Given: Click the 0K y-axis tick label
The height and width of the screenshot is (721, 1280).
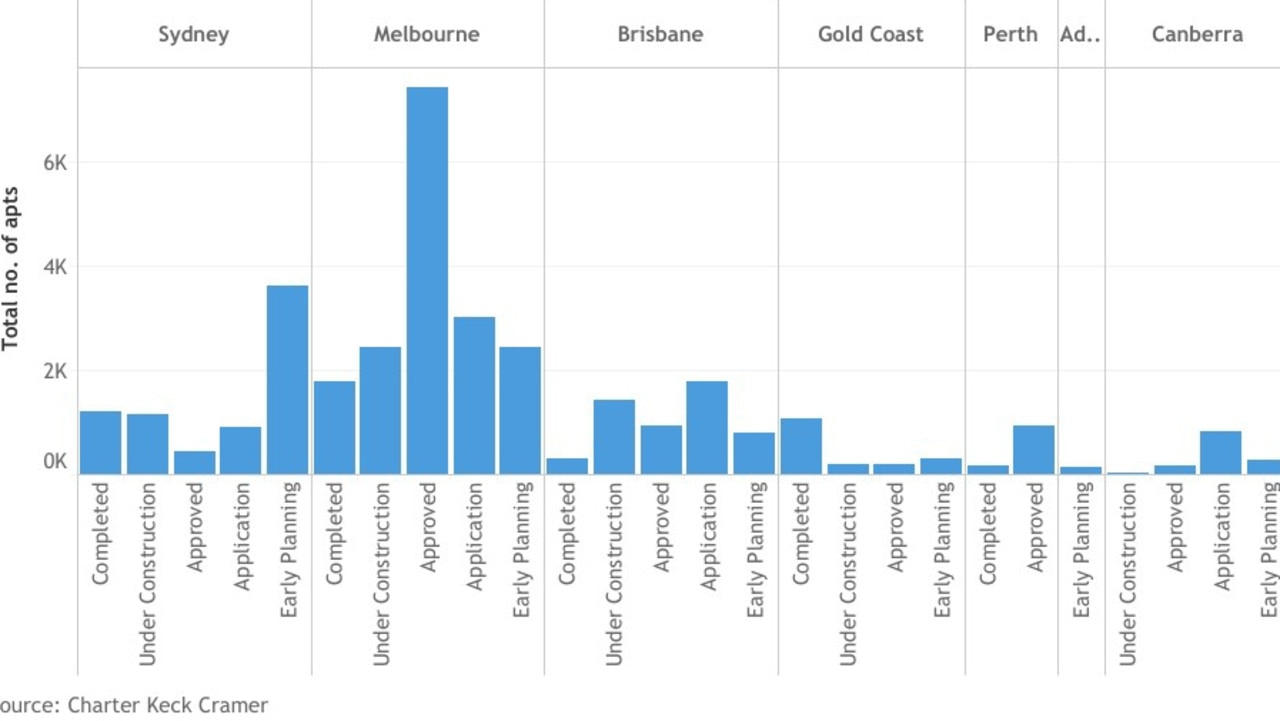Looking at the screenshot, I should [55, 463].
